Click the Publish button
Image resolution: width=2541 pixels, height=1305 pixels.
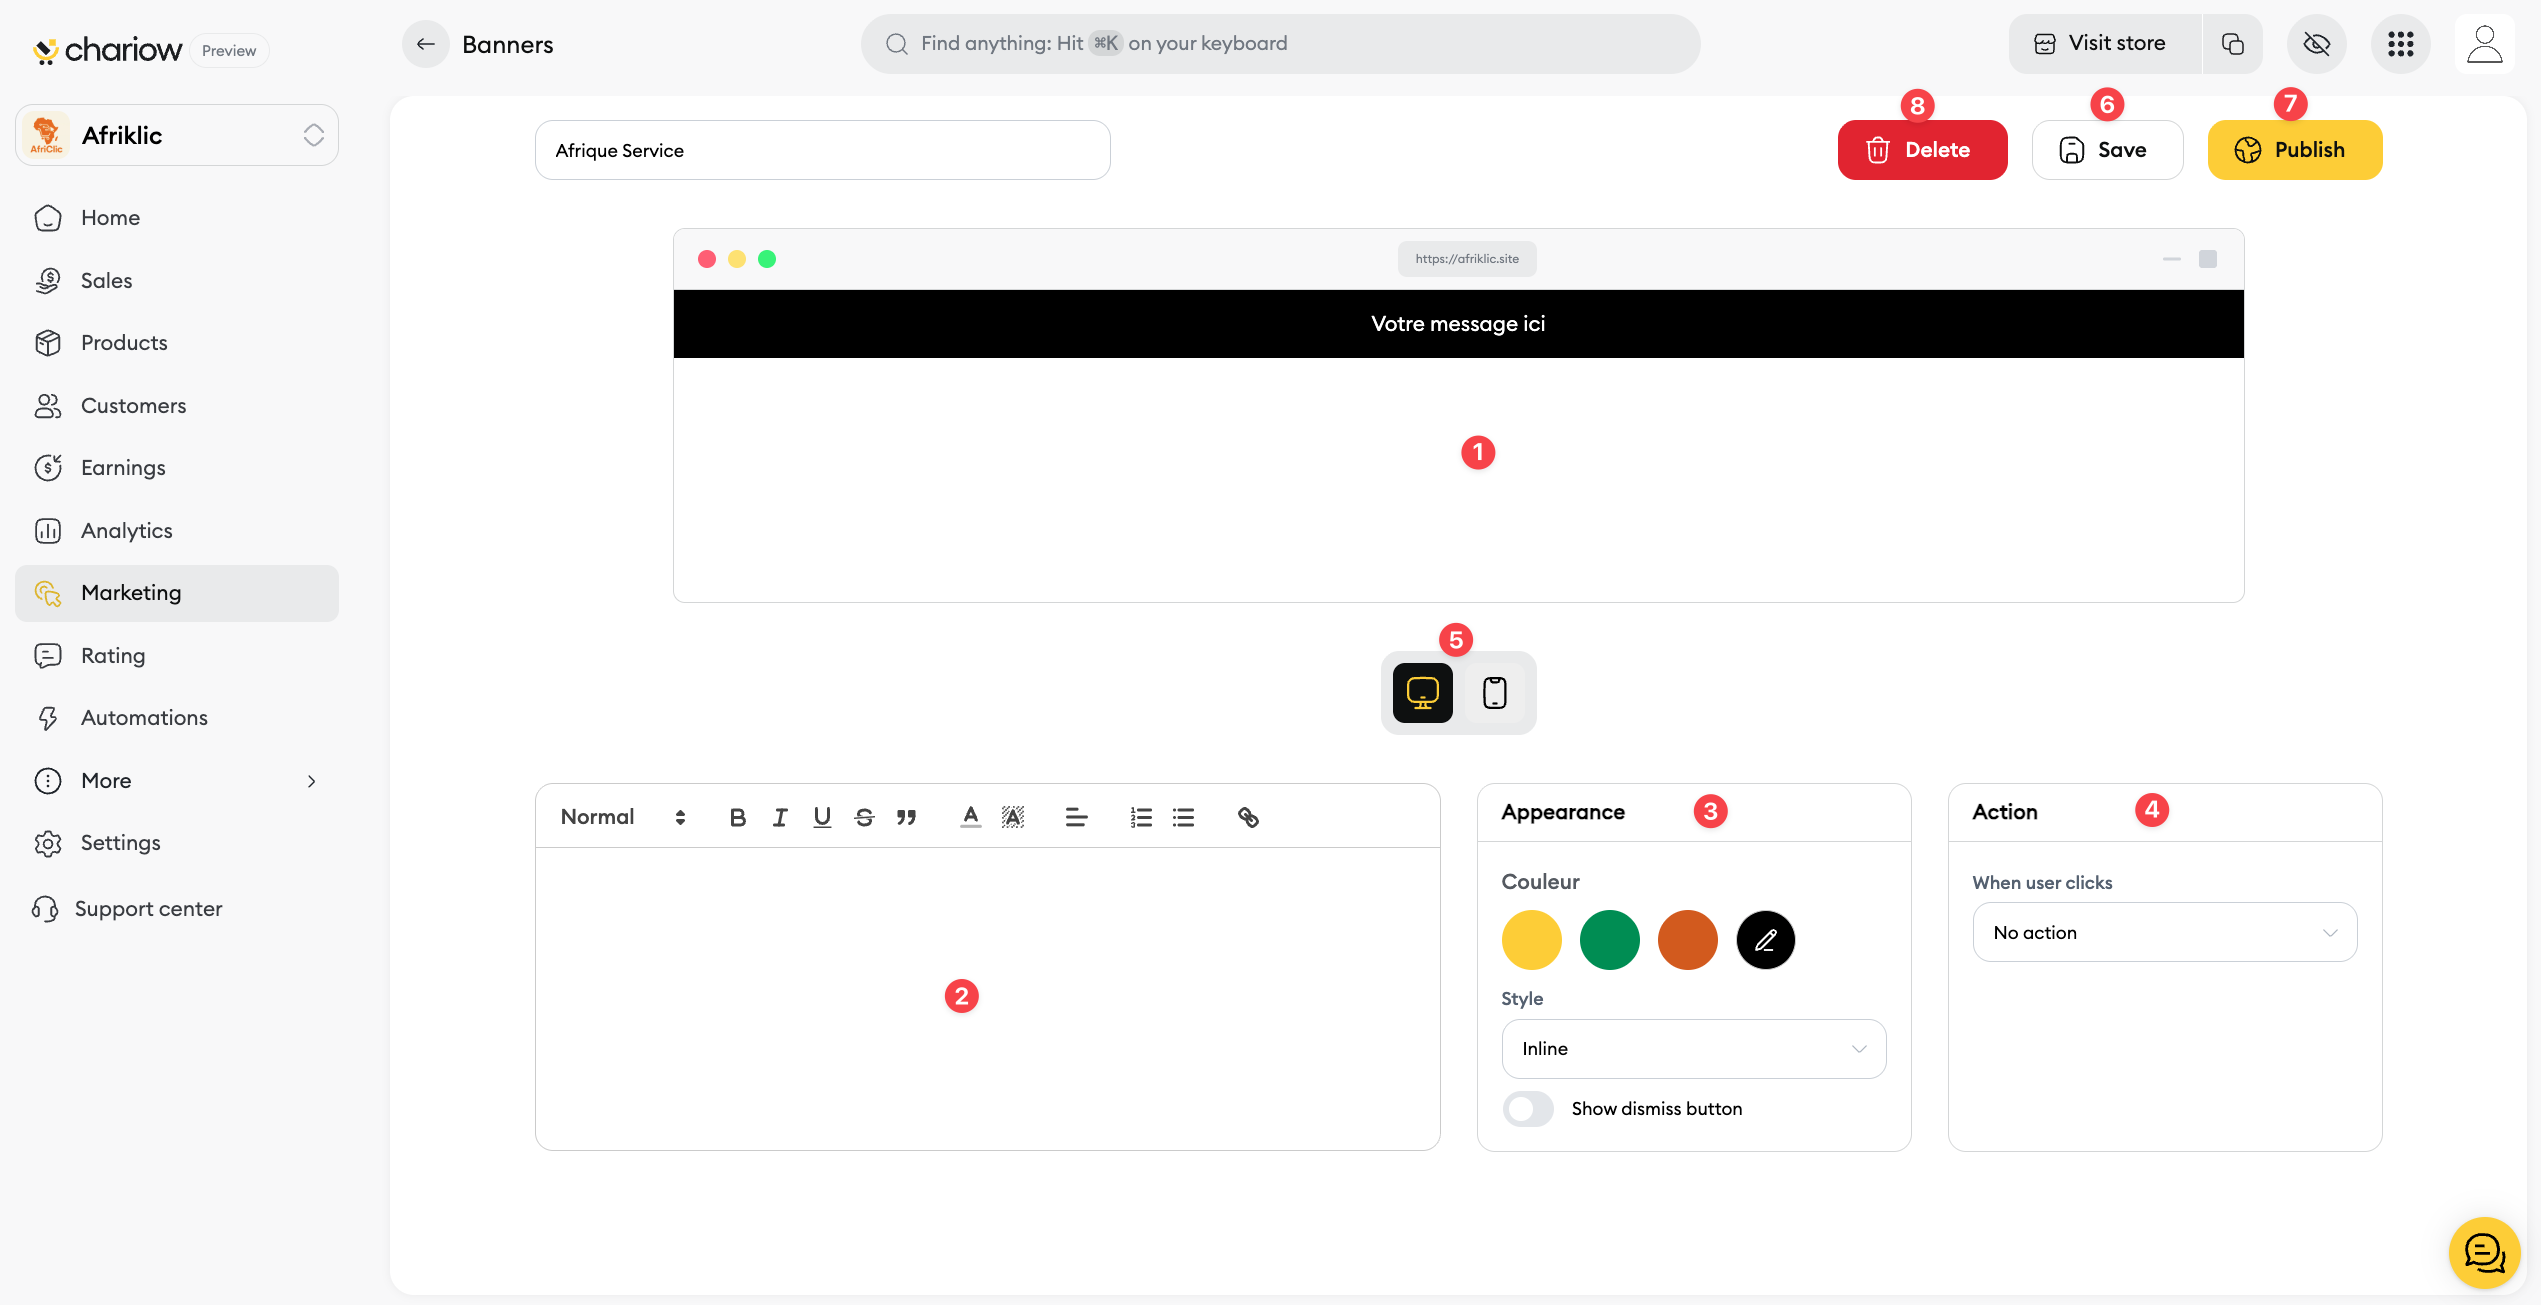(x=2294, y=150)
